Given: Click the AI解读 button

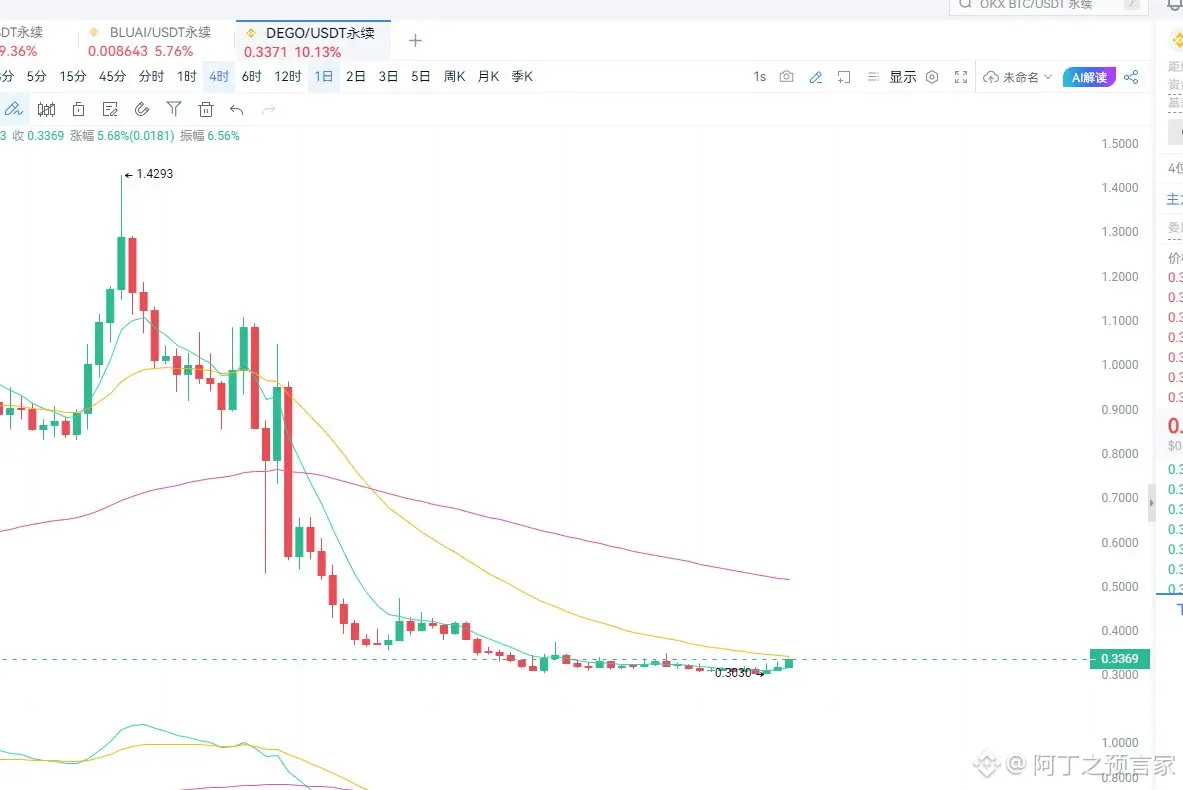Looking at the screenshot, I should pyautogui.click(x=1089, y=77).
